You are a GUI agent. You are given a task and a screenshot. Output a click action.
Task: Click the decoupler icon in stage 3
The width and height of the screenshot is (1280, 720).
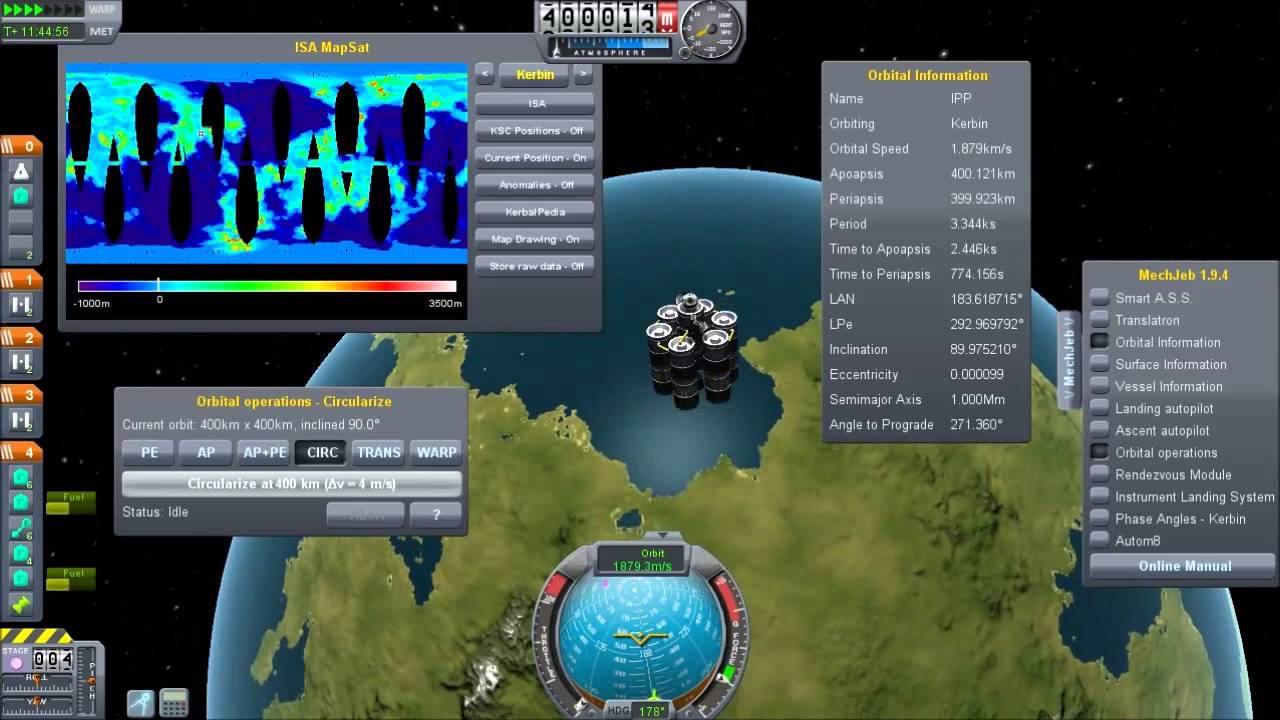point(21,420)
